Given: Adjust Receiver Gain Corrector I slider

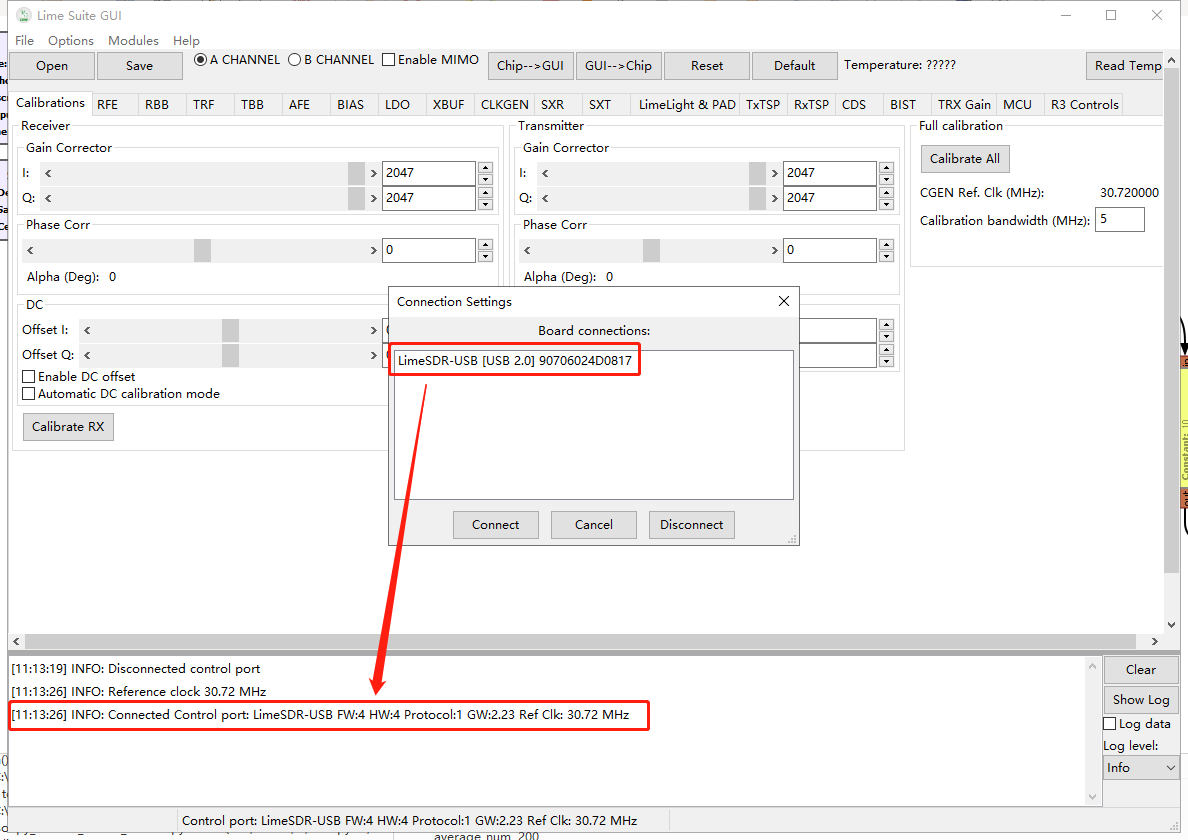Looking at the screenshot, I should [x=210, y=173].
